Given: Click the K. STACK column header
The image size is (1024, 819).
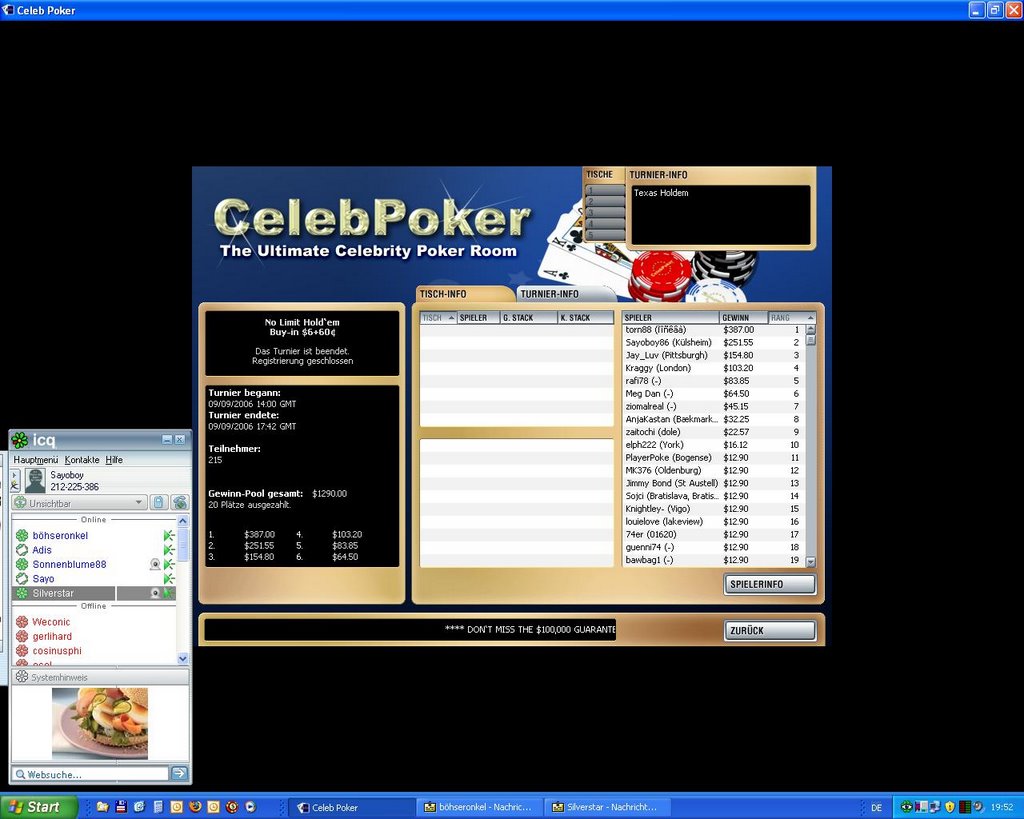Looking at the screenshot, I should point(586,318).
